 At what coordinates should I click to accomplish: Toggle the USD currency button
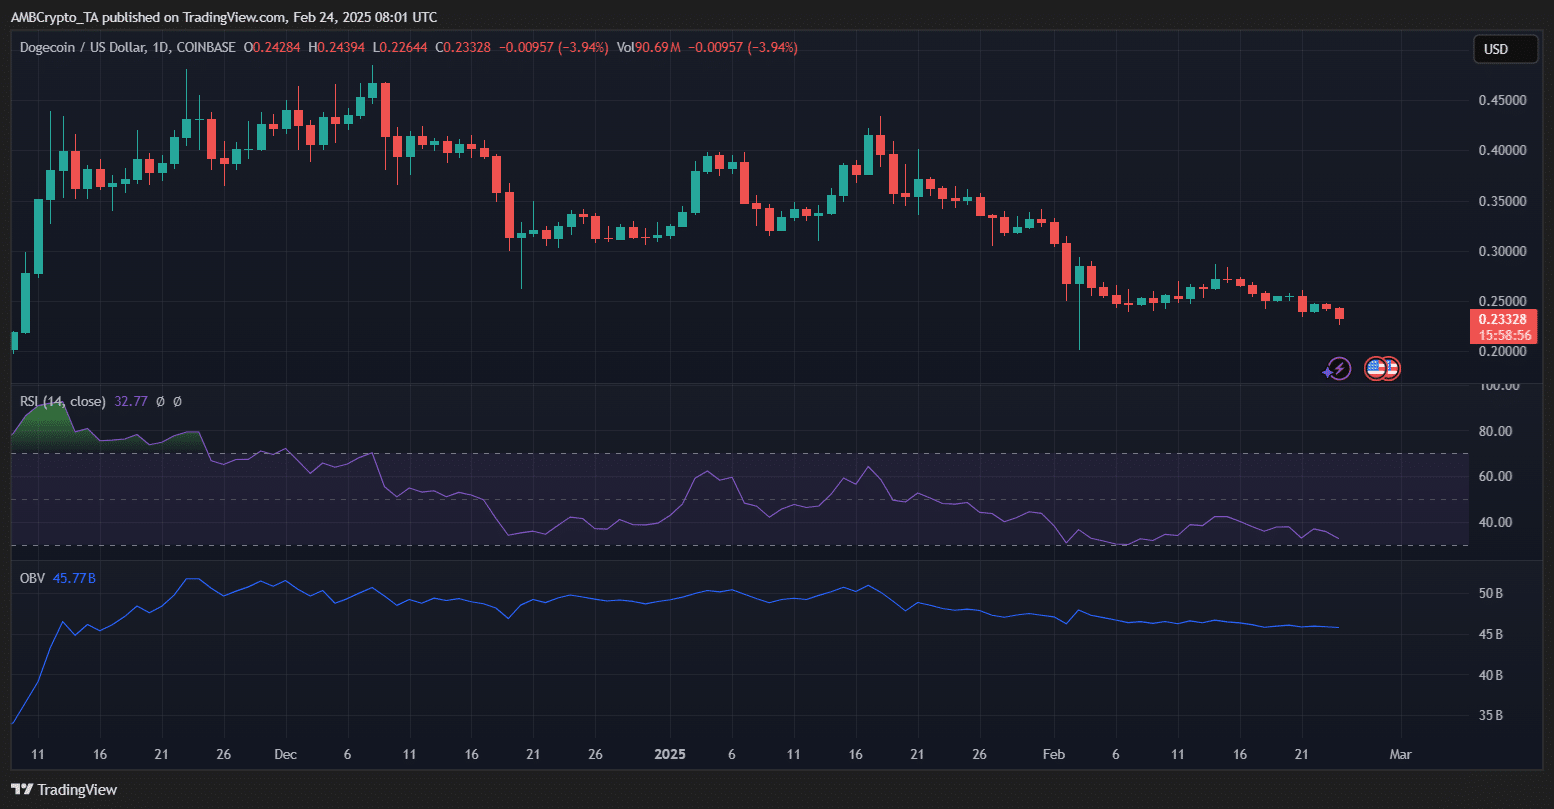pyautogui.click(x=1505, y=48)
